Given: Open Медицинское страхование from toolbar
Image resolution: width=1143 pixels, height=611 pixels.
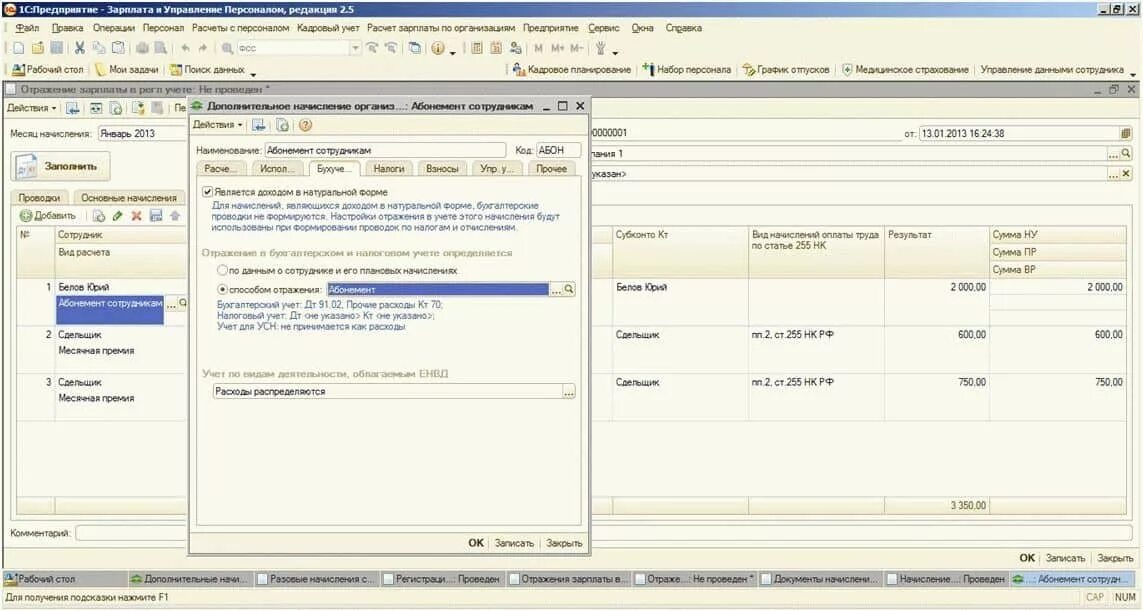Looking at the screenshot, I should [905, 70].
